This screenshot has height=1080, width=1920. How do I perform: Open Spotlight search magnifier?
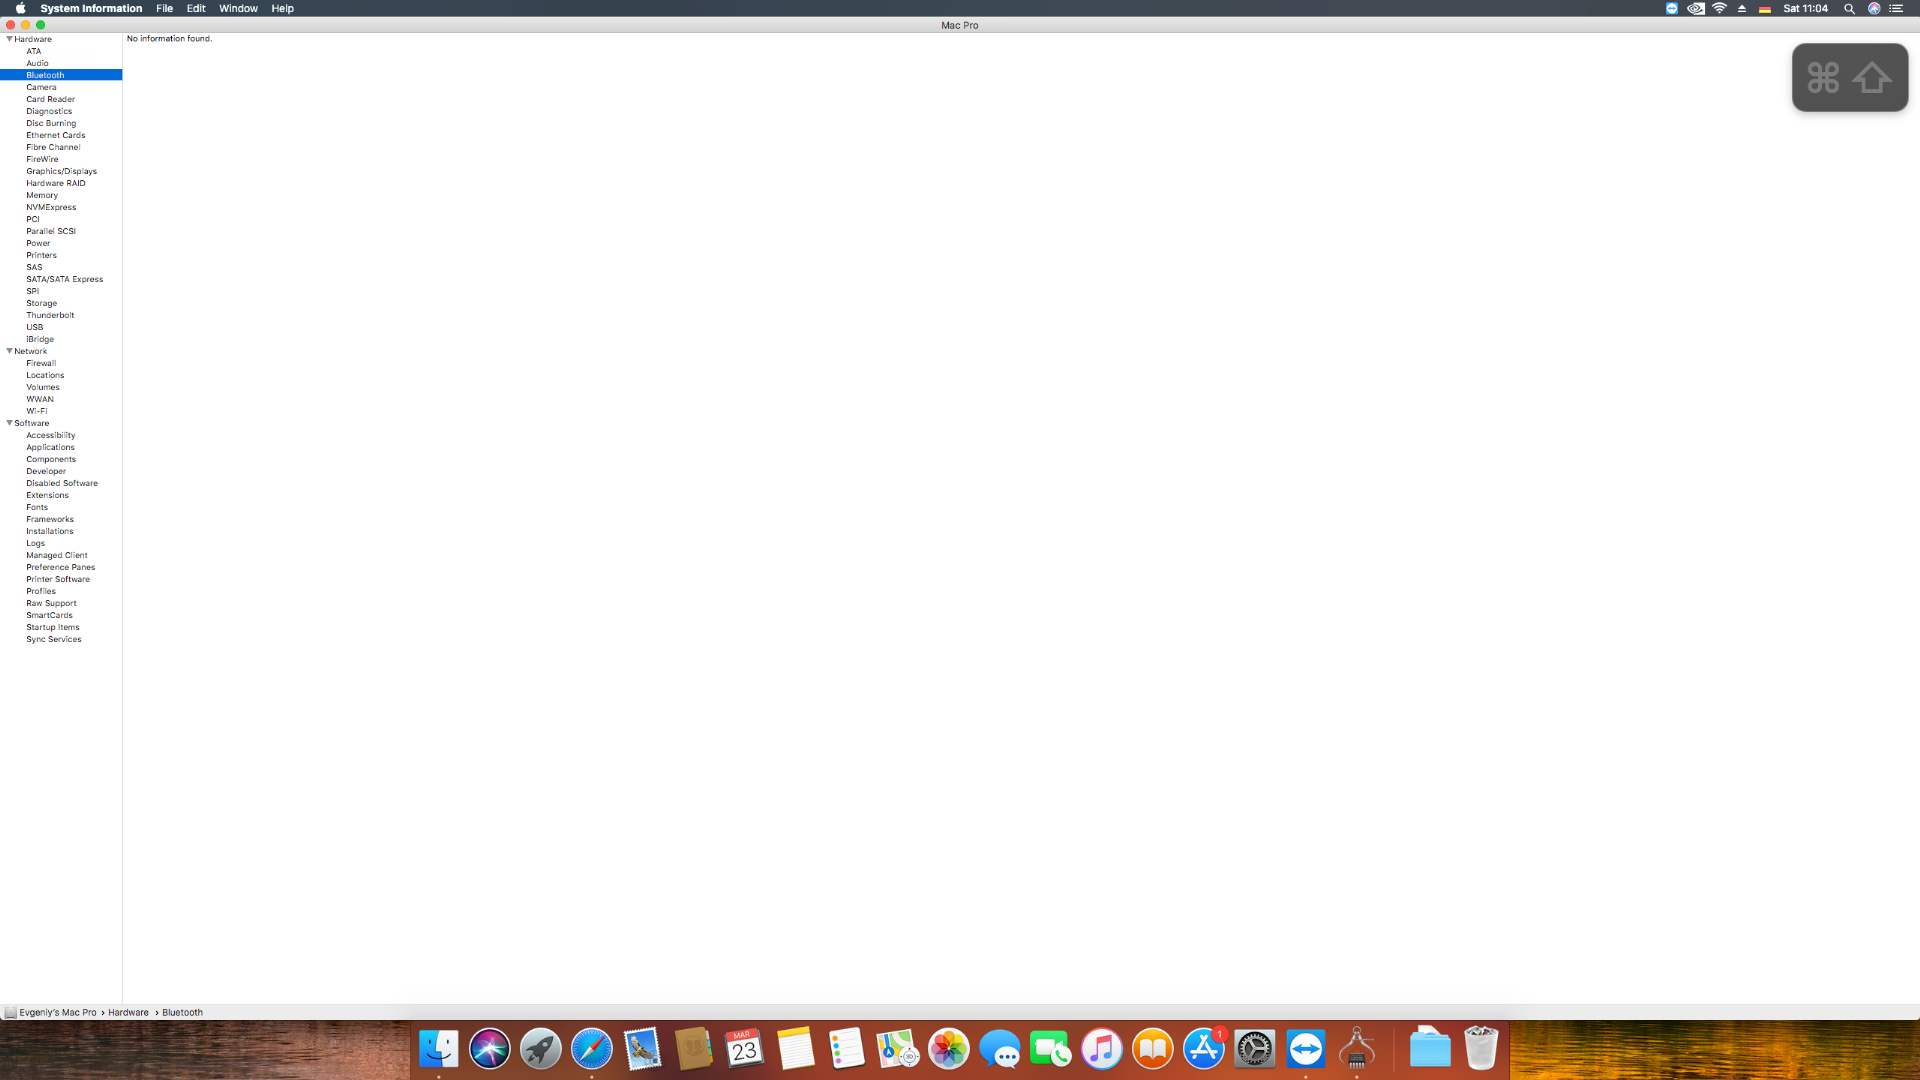(x=1849, y=8)
